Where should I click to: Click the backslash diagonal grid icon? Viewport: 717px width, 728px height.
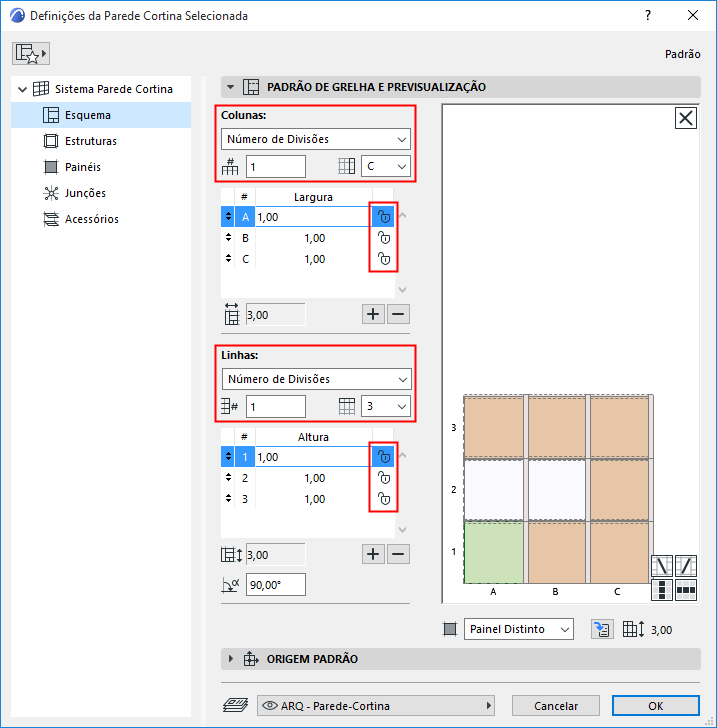tap(662, 566)
